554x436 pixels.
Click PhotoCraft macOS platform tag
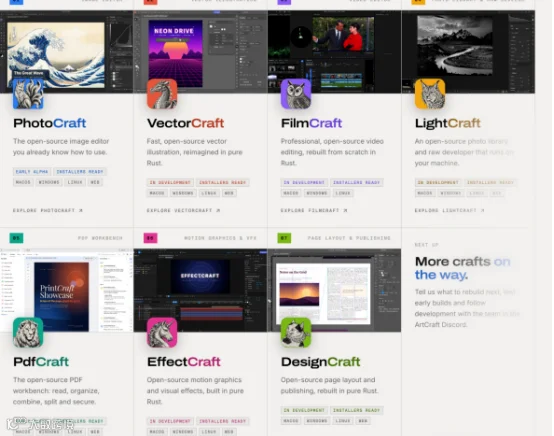click(x=23, y=182)
